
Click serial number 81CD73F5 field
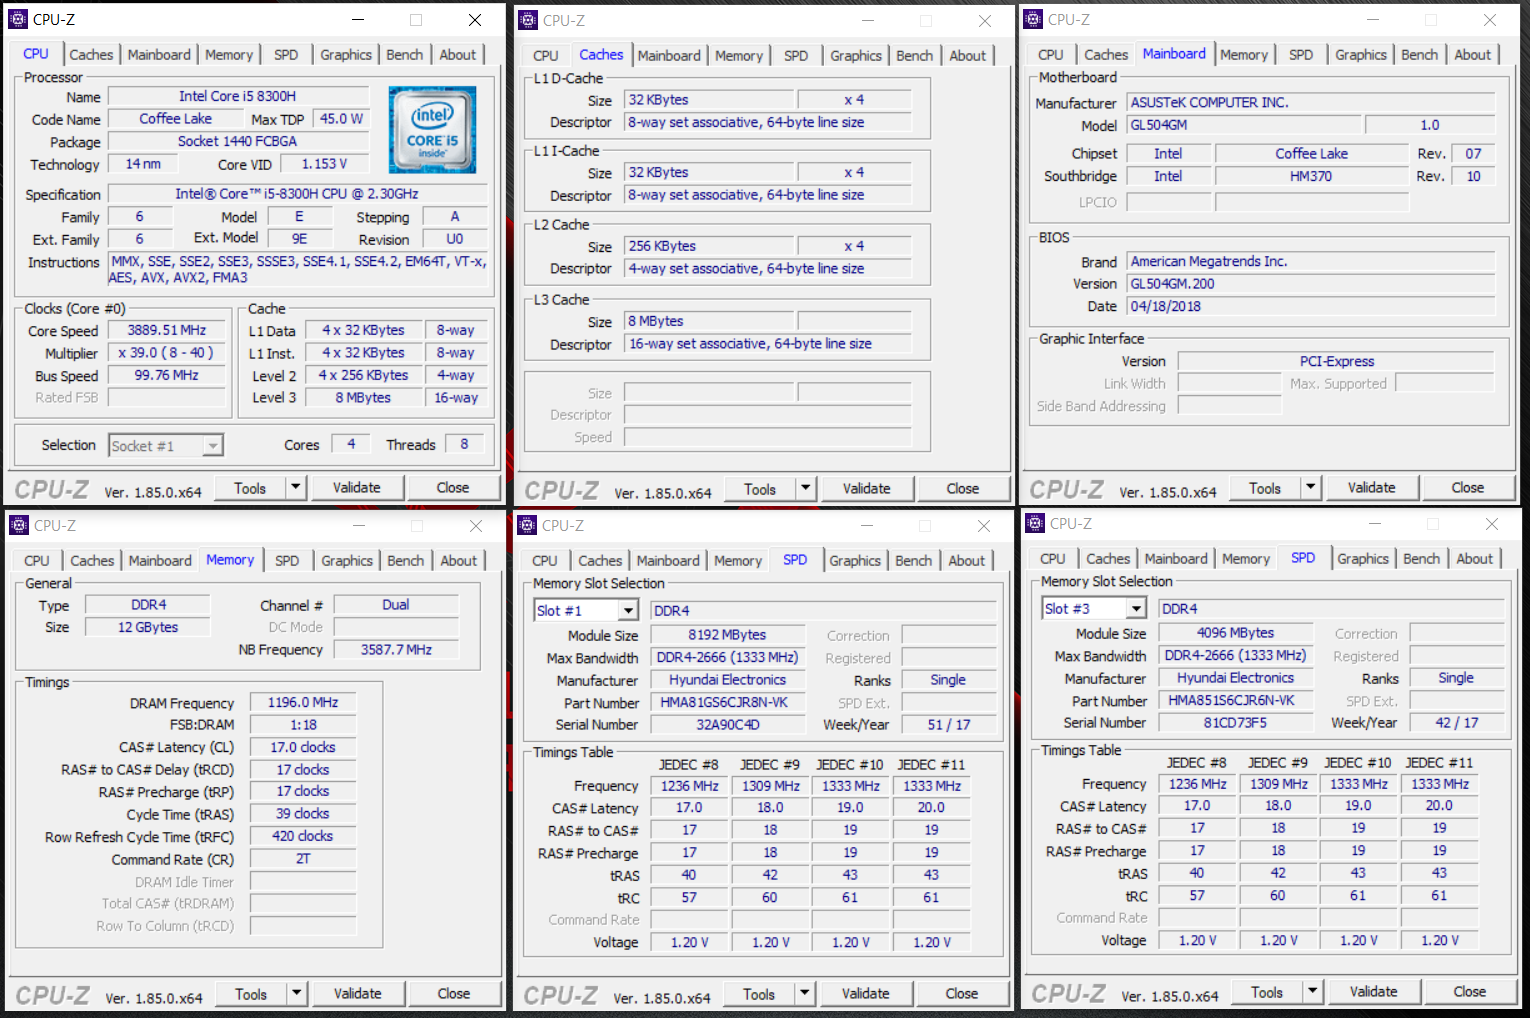[1236, 722]
